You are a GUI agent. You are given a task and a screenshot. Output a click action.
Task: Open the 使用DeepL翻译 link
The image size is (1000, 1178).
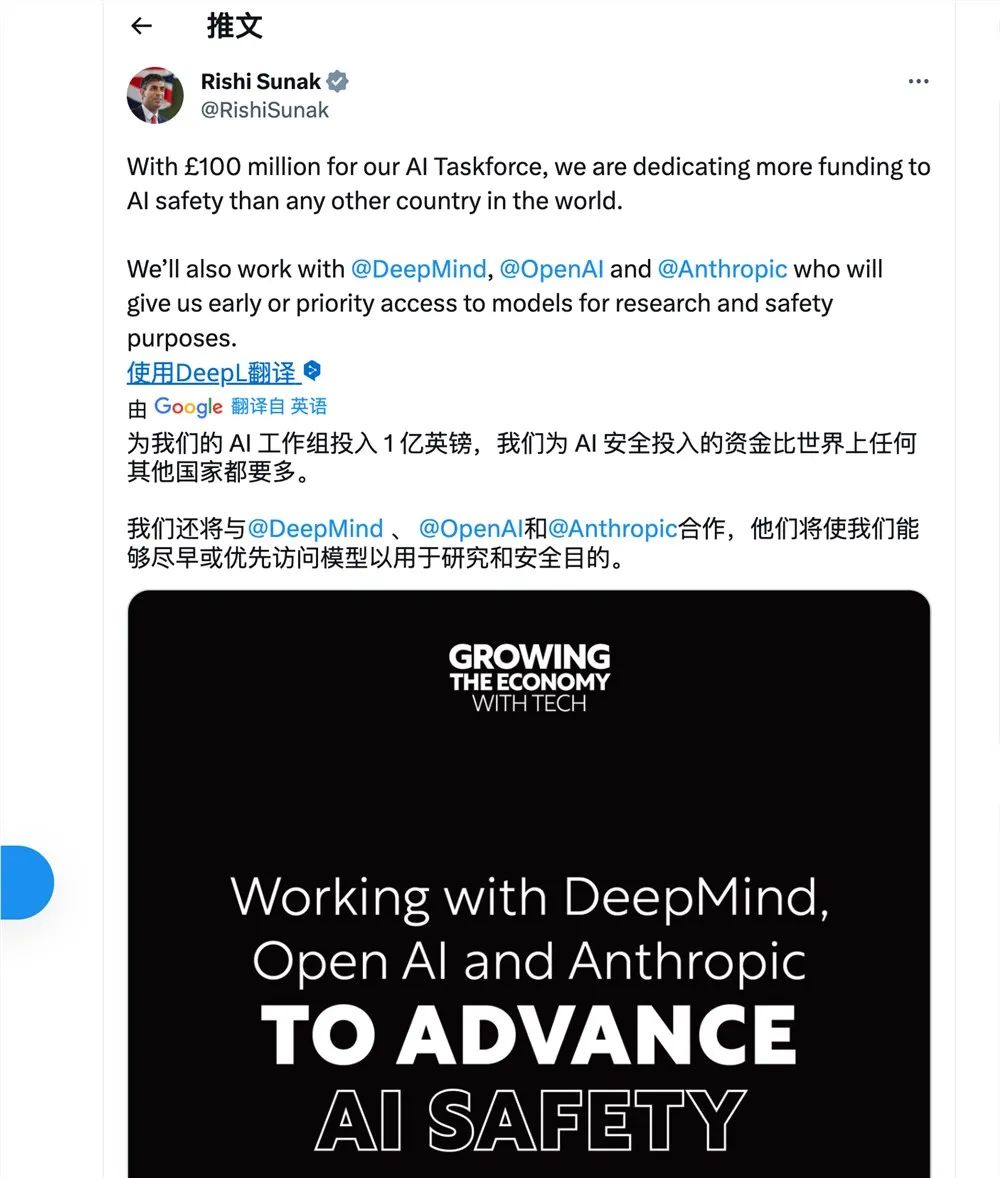pos(211,373)
